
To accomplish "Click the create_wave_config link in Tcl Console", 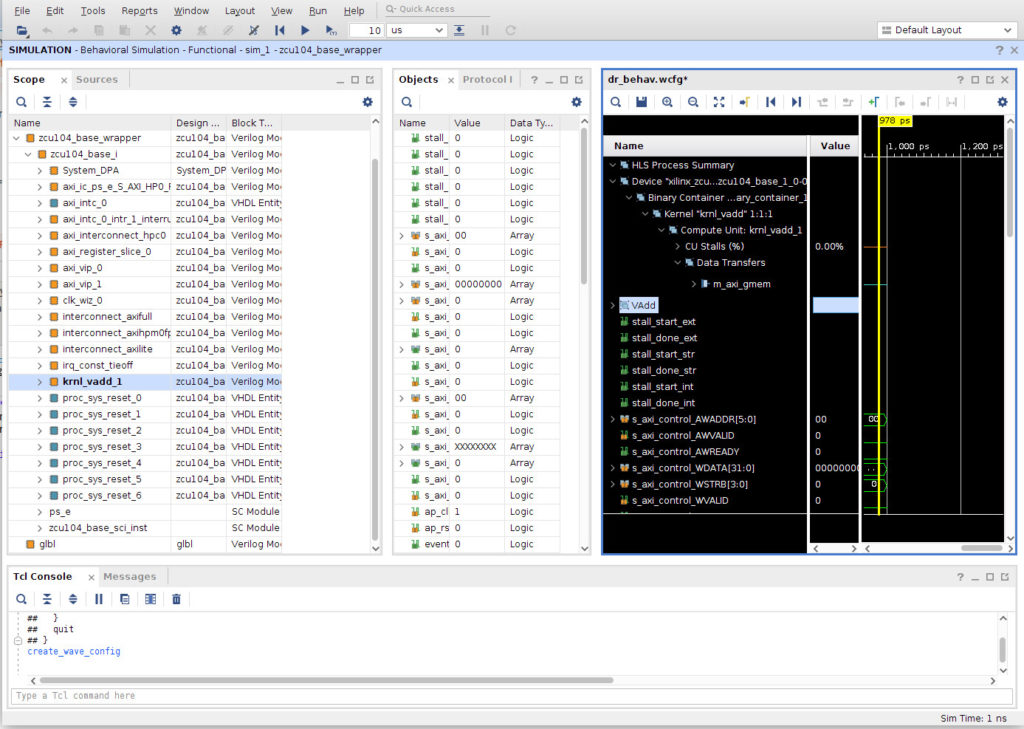I will [x=72, y=651].
